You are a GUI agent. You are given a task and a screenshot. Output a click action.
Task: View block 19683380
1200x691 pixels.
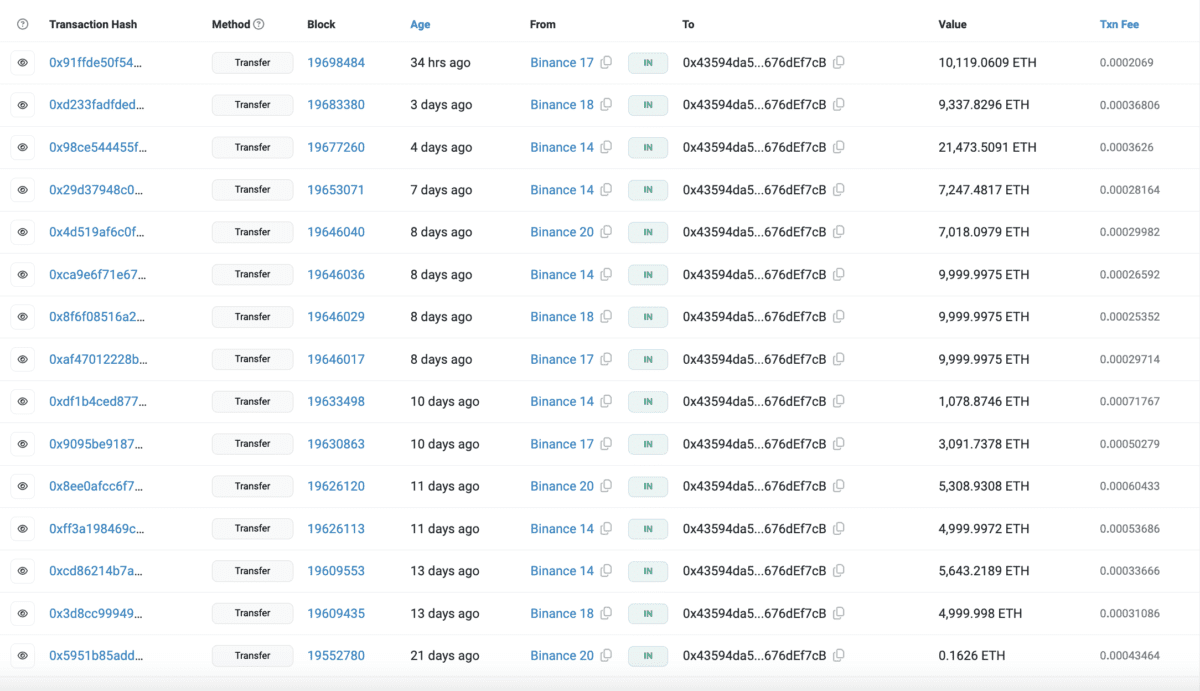336,105
